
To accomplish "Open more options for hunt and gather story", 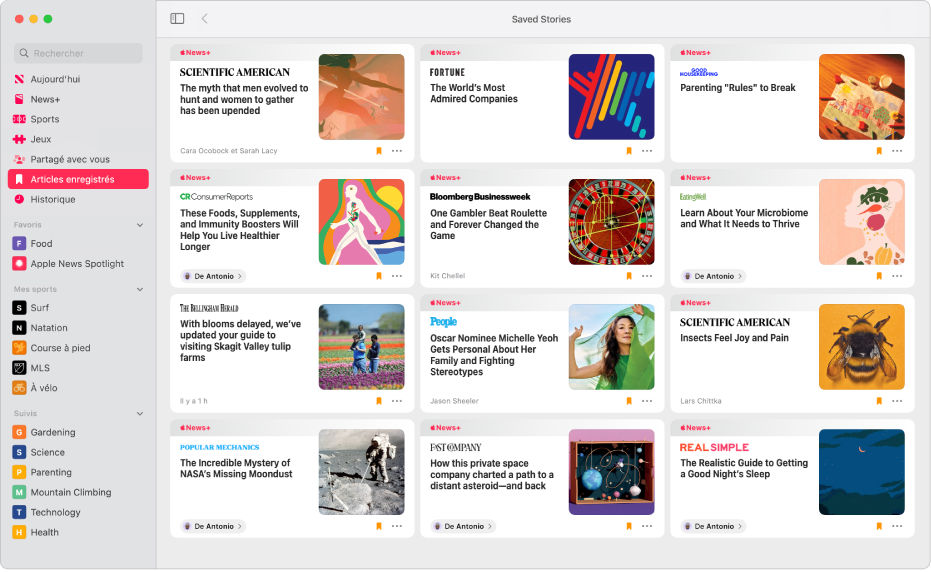I will point(397,151).
